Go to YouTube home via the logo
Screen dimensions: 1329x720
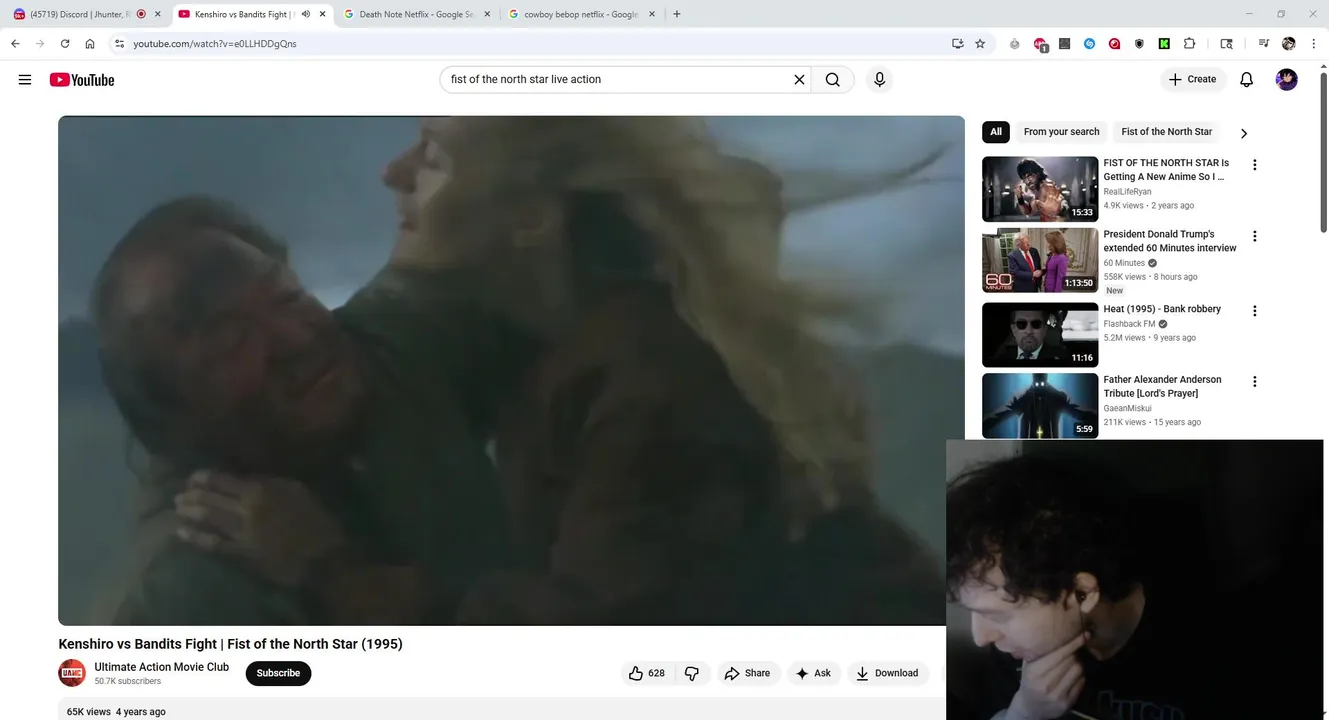82,80
